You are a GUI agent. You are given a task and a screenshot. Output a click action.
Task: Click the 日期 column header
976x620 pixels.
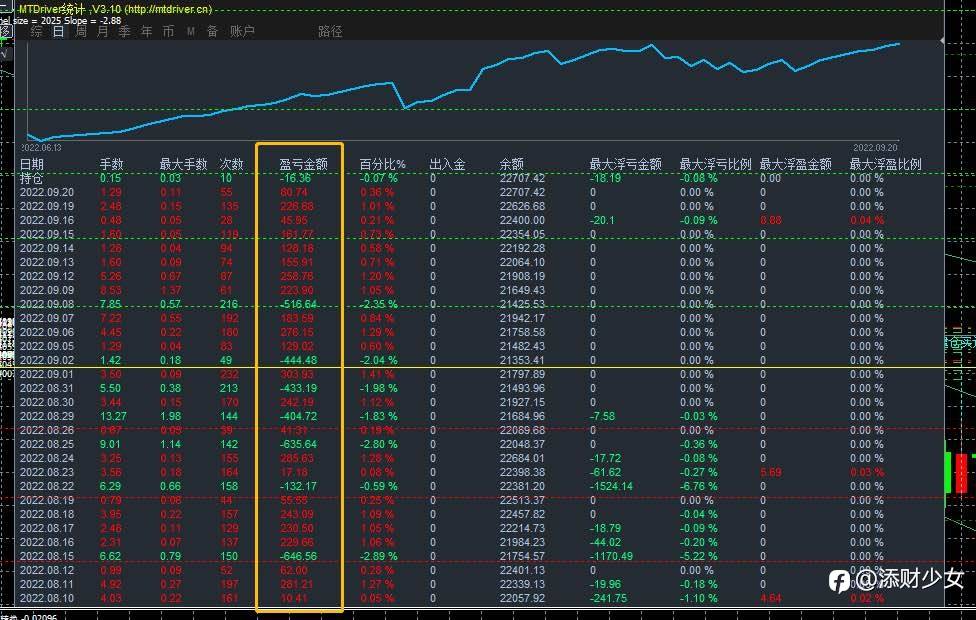coord(32,164)
